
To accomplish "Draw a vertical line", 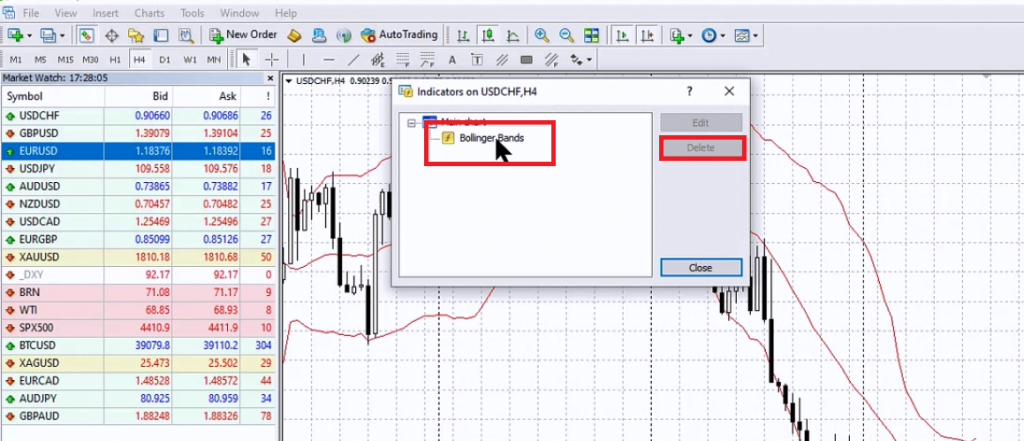I will 306,60.
